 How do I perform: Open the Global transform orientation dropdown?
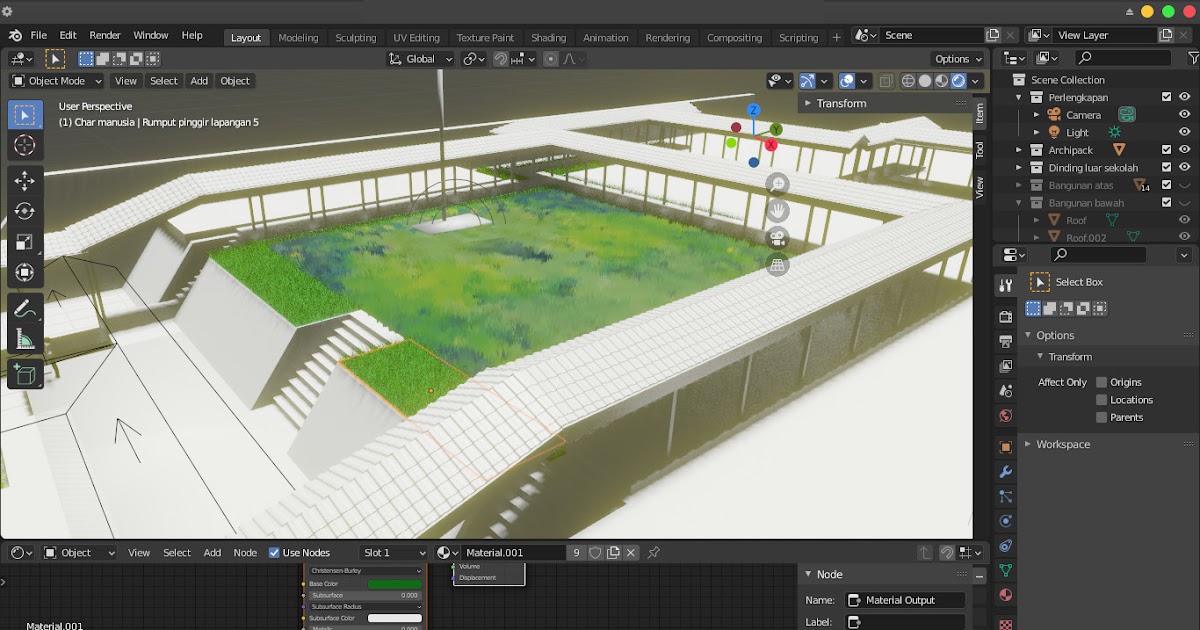418,58
